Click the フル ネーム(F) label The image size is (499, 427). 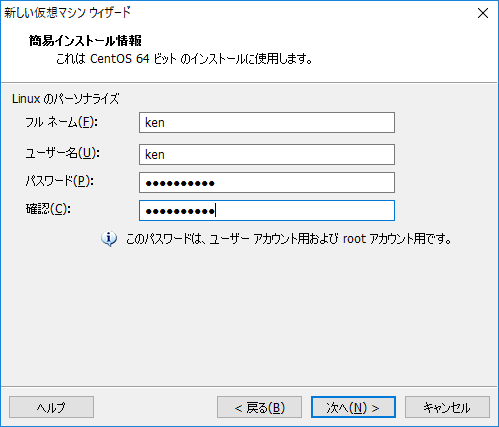click(62, 122)
